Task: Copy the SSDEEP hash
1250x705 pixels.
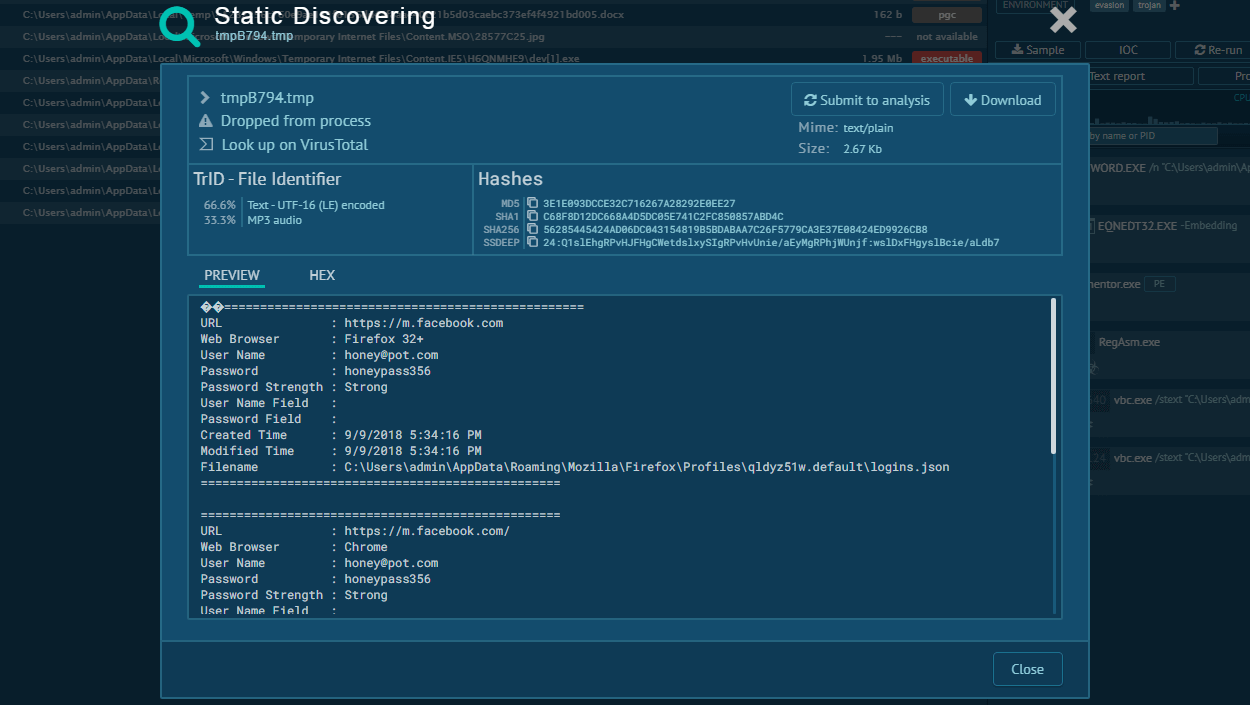Action: [x=533, y=243]
